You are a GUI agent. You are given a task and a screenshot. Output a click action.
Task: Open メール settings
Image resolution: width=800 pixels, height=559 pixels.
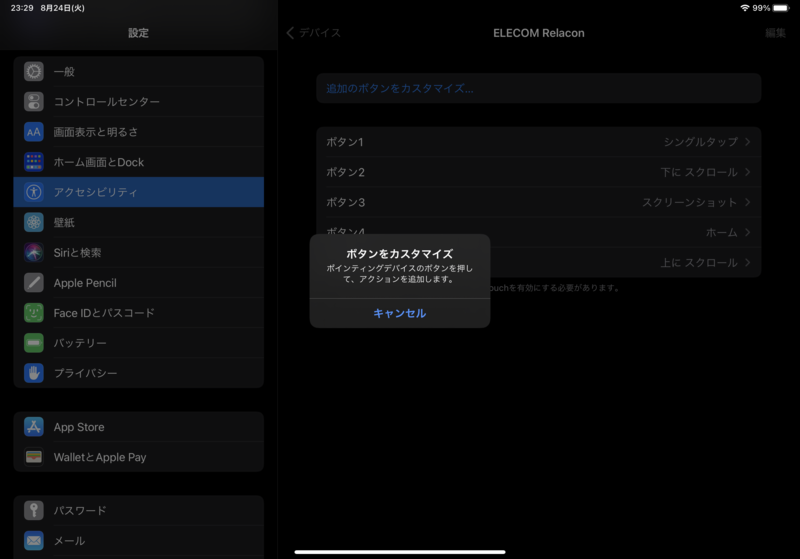(139, 541)
